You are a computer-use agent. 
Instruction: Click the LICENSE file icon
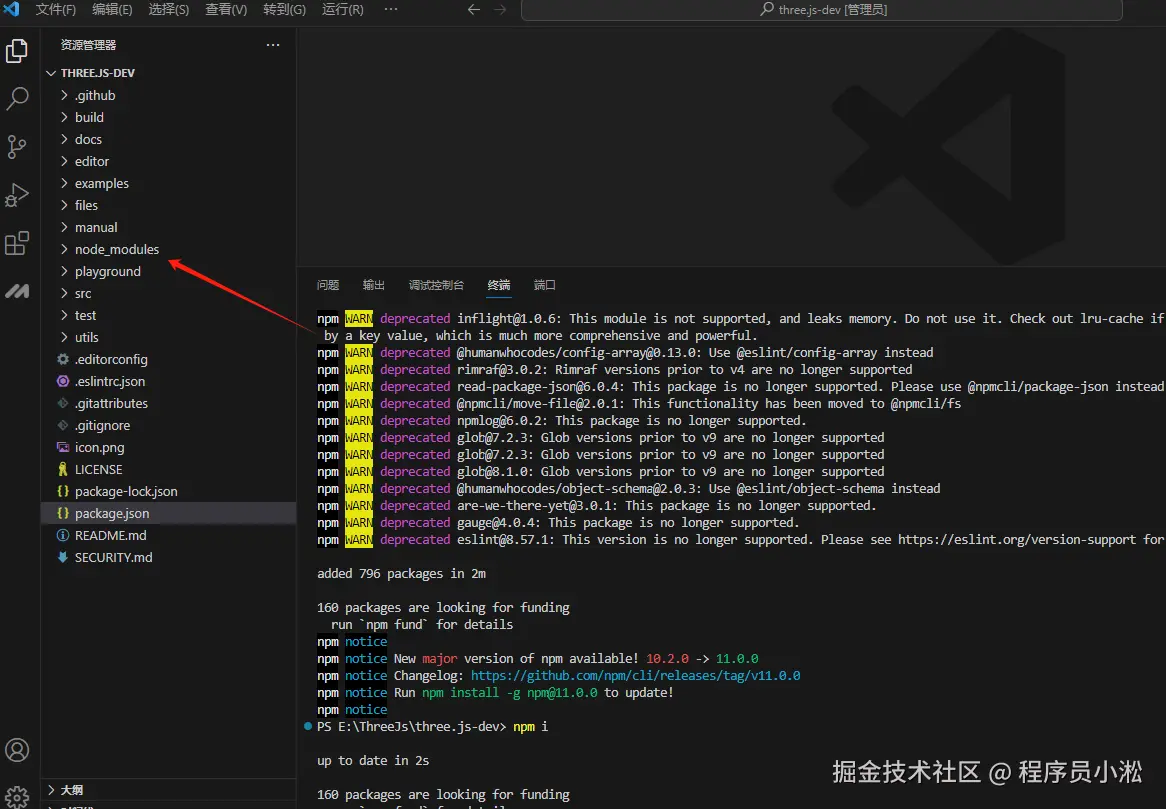[x=63, y=469]
